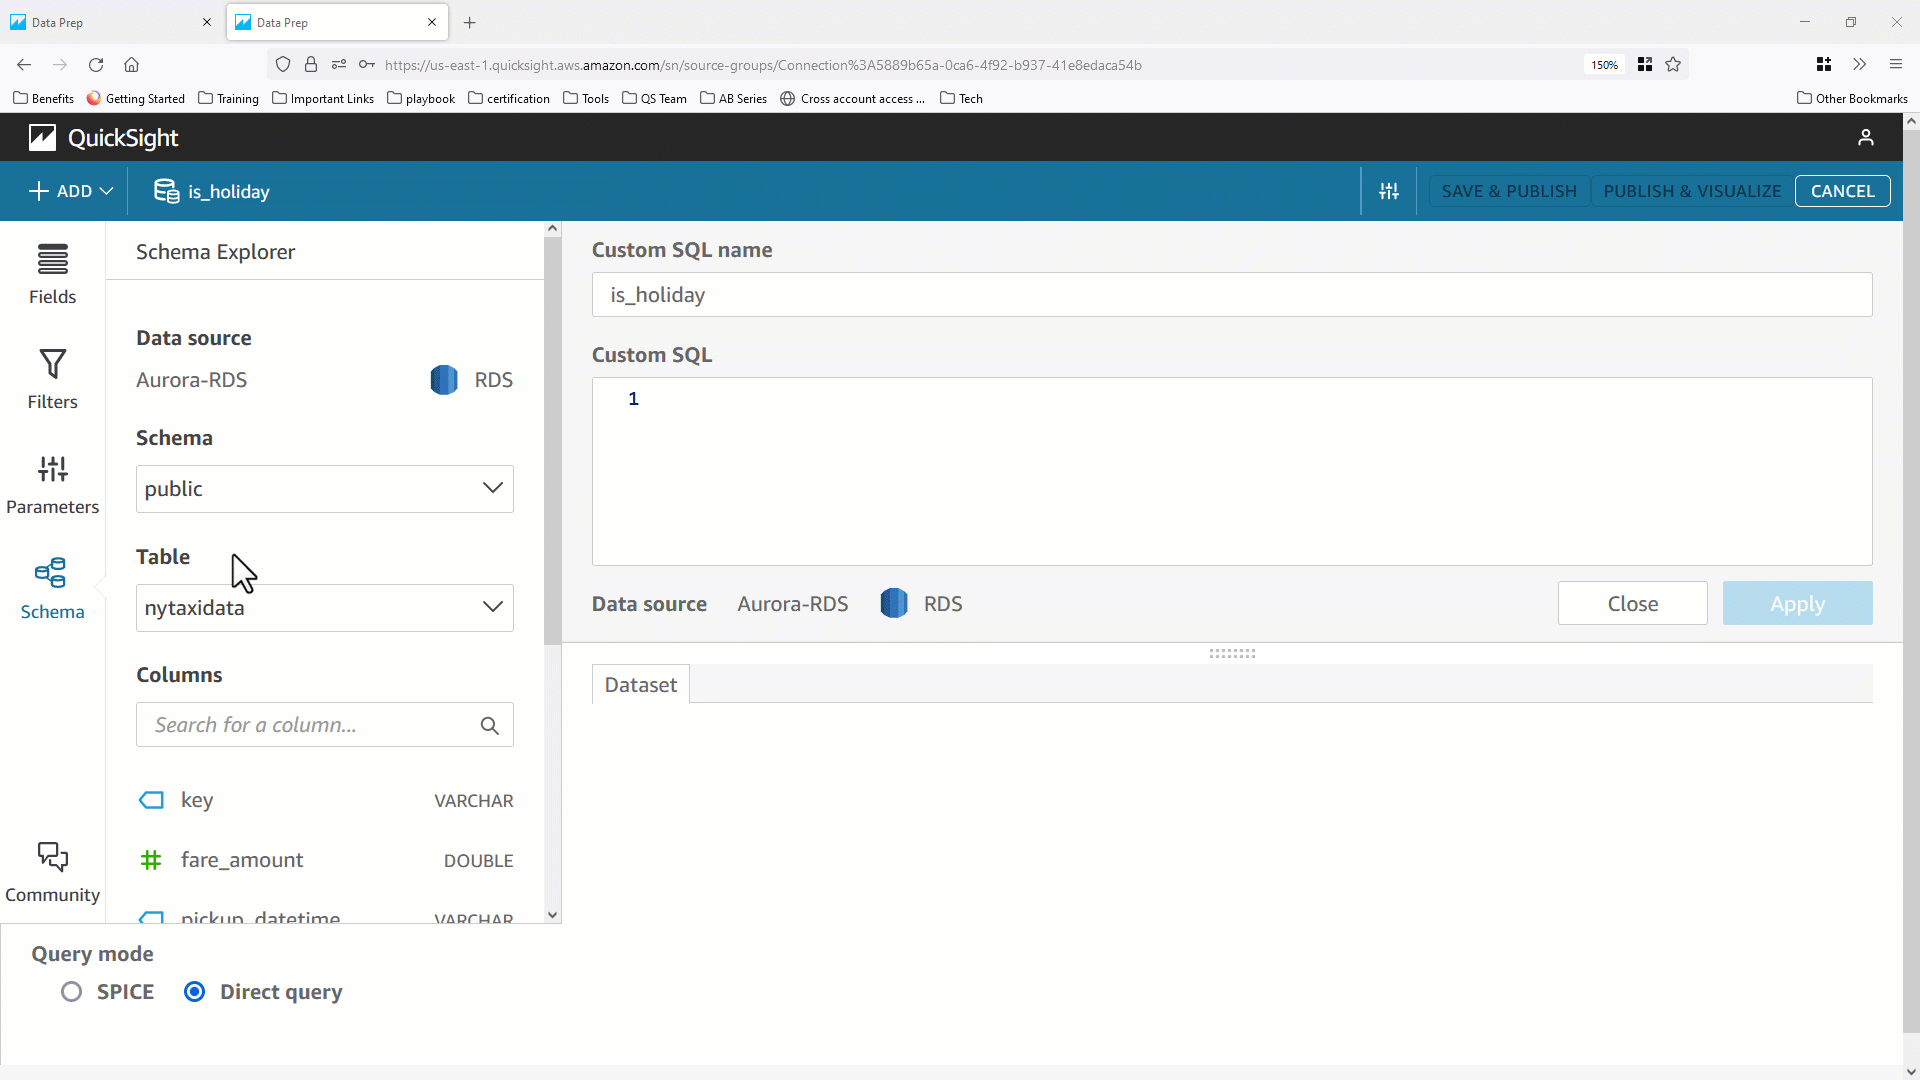Expand the ADD dropdown
This screenshot has height=1080, width=1920.
click(x=69, y=191)
